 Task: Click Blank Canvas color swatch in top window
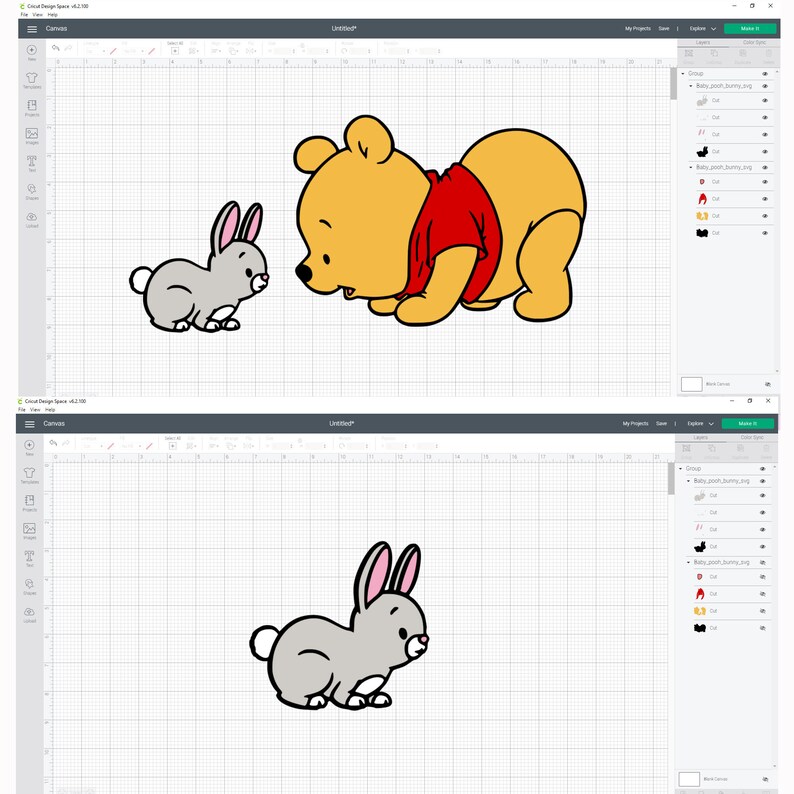click(x=691, y=384)
